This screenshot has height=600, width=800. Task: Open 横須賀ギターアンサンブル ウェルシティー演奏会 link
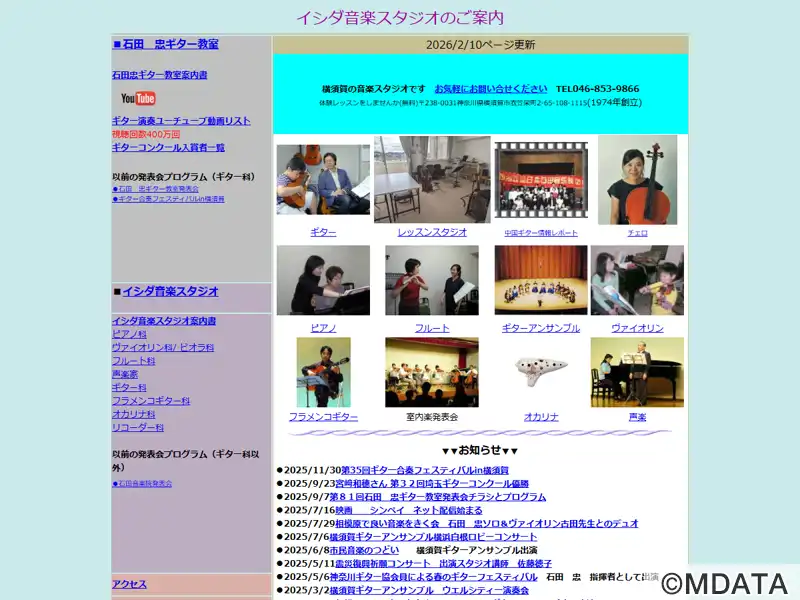click(x=429, y=590)
